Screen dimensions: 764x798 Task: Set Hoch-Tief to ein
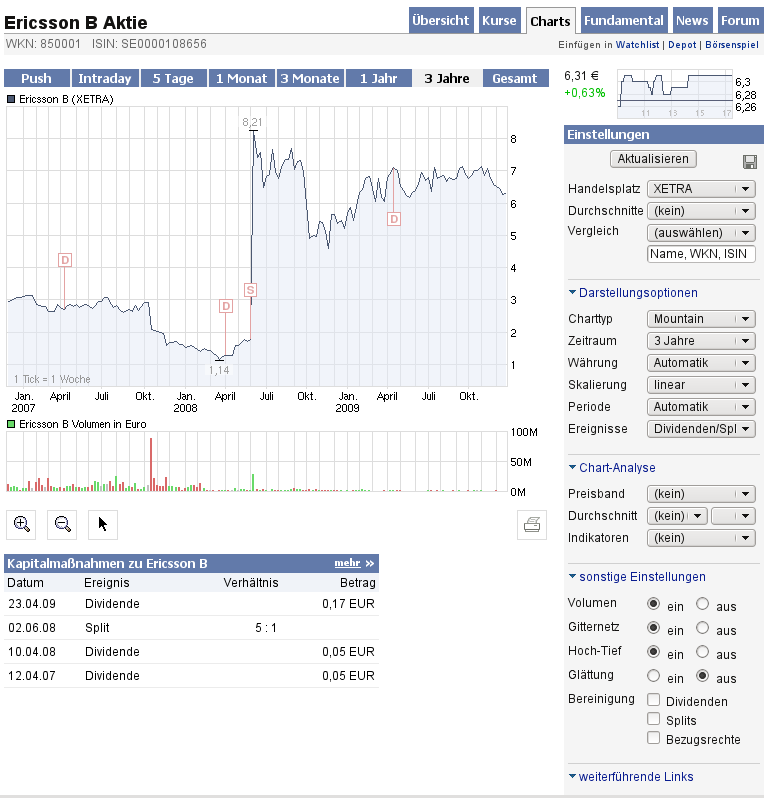653,651
